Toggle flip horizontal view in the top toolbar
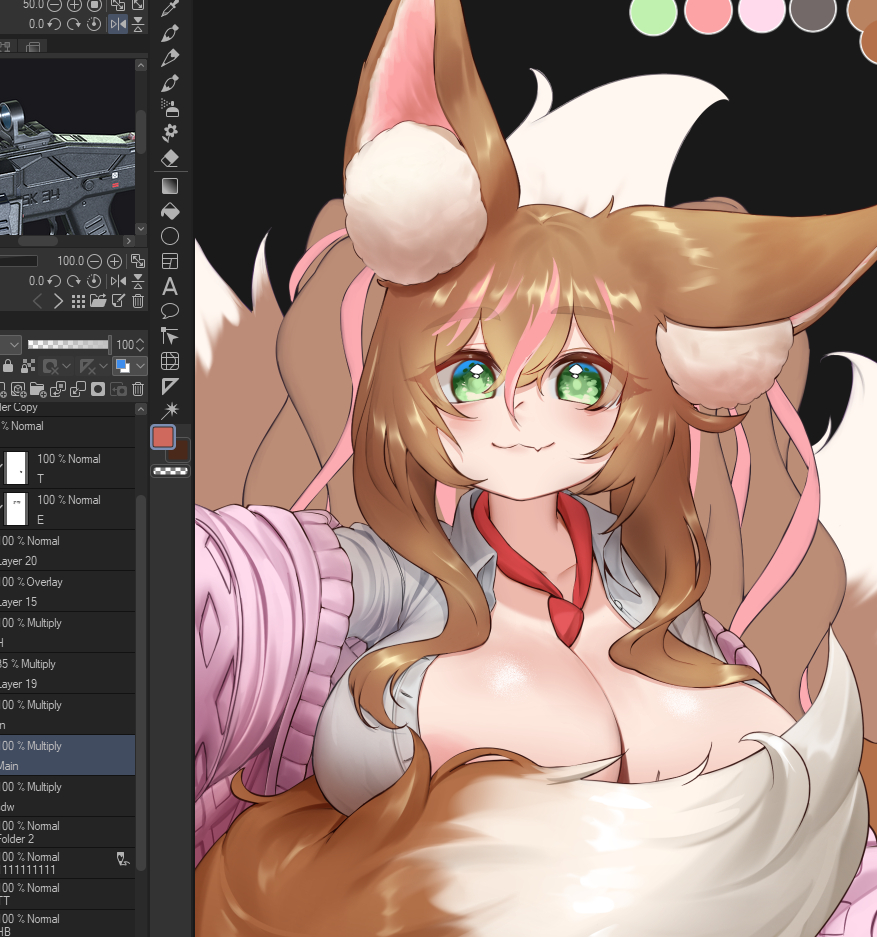Screen dimensions: 877x937 pyautogui.click(x=118, y=23)
